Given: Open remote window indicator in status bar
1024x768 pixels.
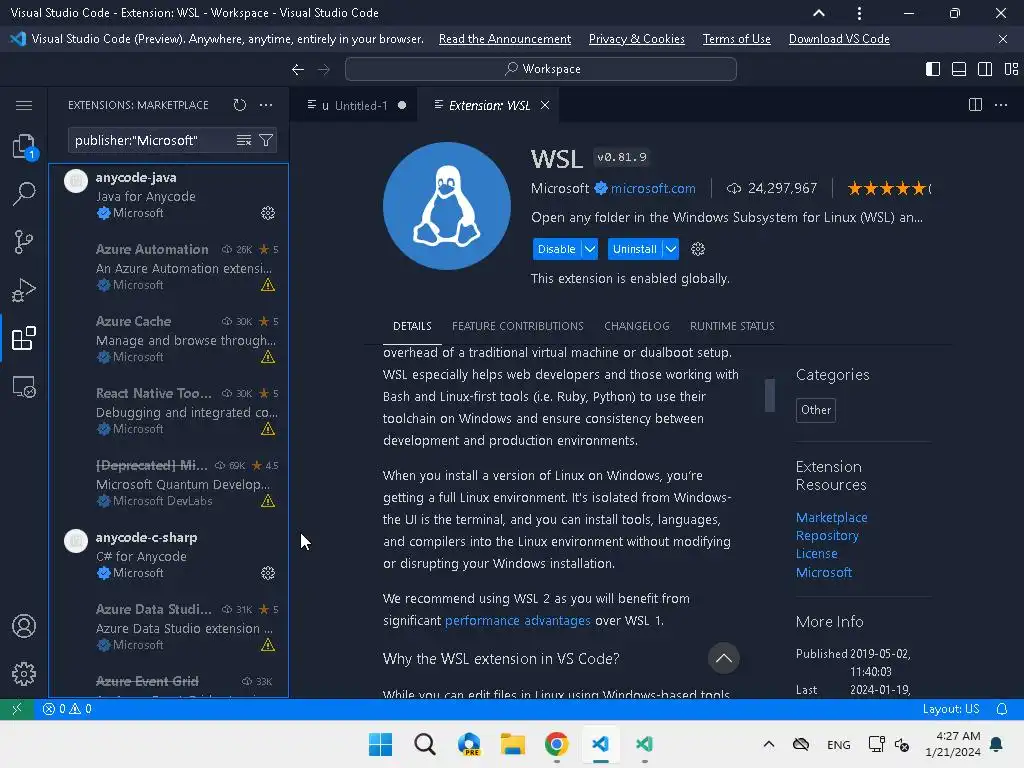Looking at the screenshot, I should click(x=17, y=709).
